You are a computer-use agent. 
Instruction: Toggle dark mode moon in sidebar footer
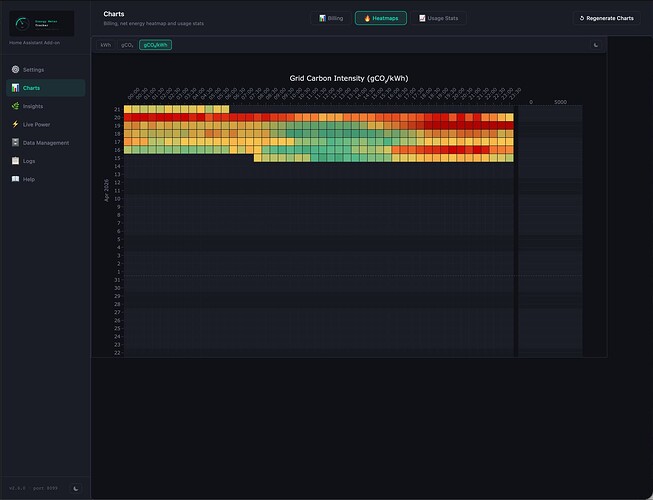coord(76,488)
